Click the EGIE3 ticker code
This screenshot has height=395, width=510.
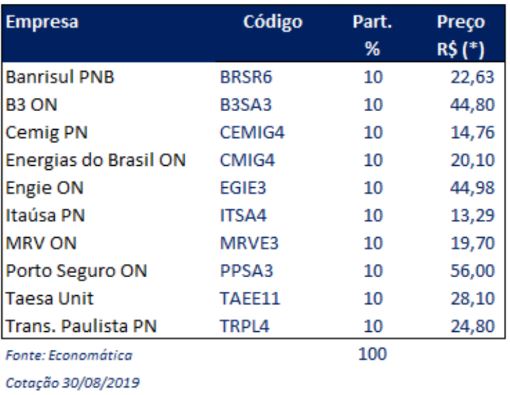(x=243, y=188)
